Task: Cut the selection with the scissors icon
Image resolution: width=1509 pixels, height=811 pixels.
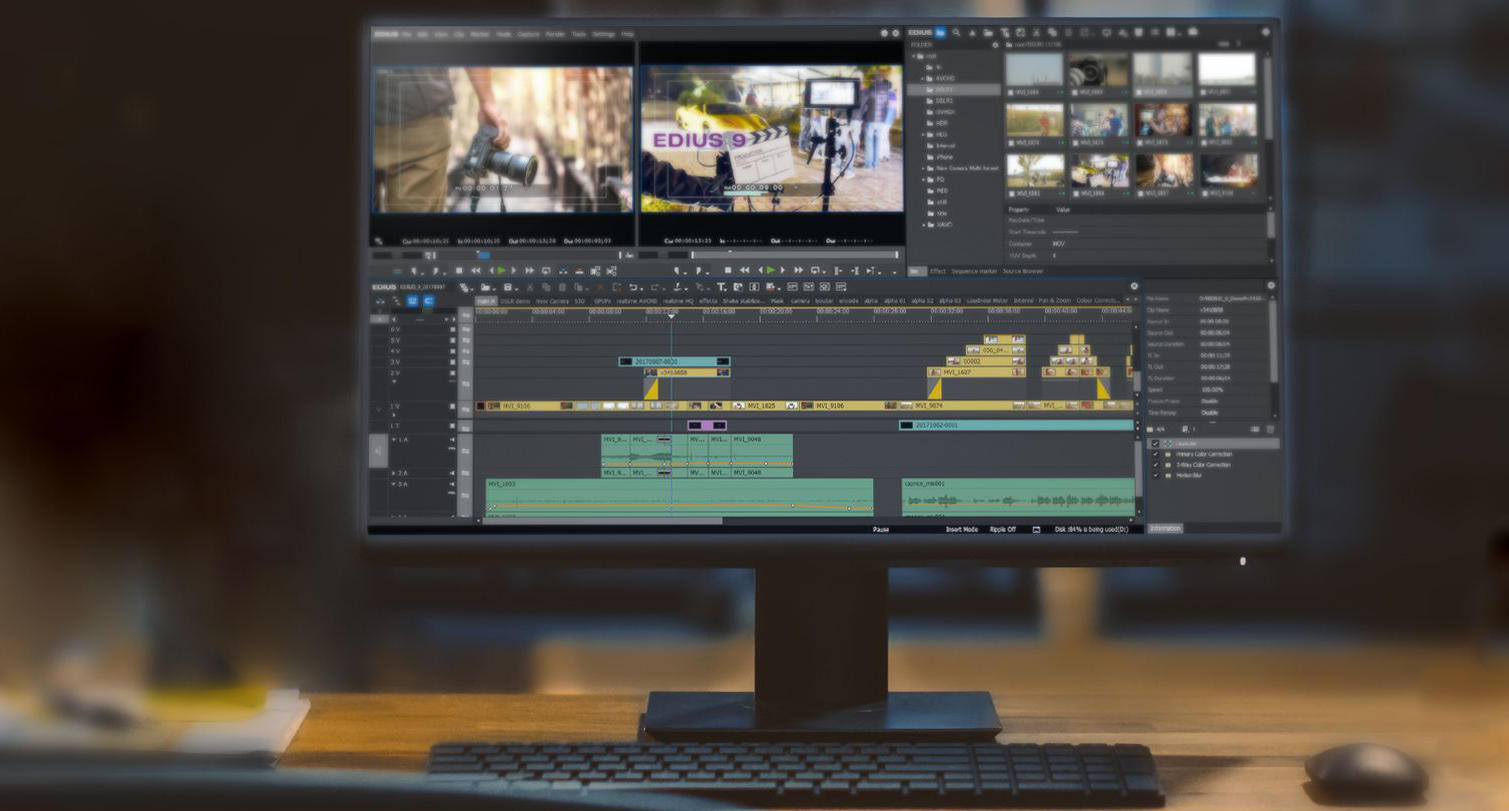Action: pos(530,288)
